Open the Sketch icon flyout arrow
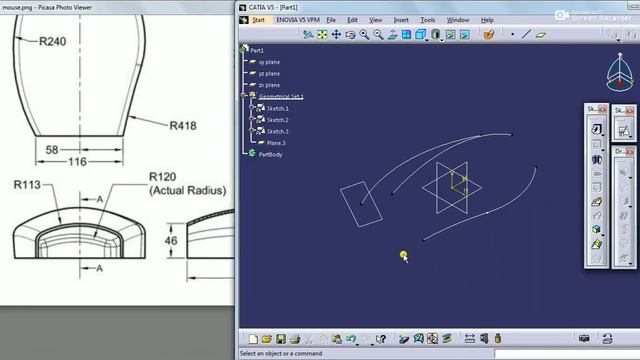The width and height of the screenshot is (640, 360). coord(602,135)
